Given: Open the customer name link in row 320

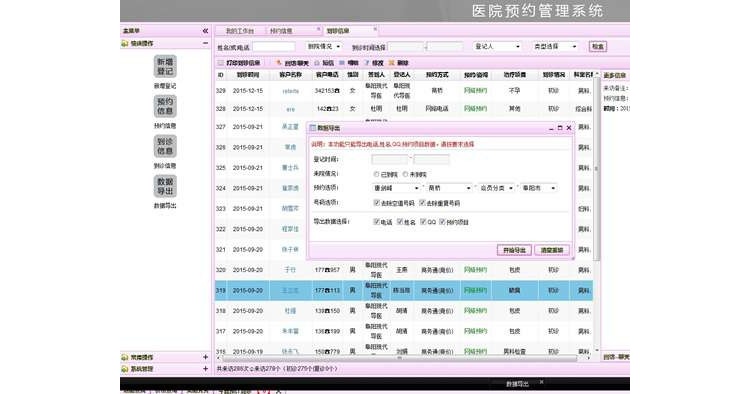Looking at the screenshot, I should [290, 270].
